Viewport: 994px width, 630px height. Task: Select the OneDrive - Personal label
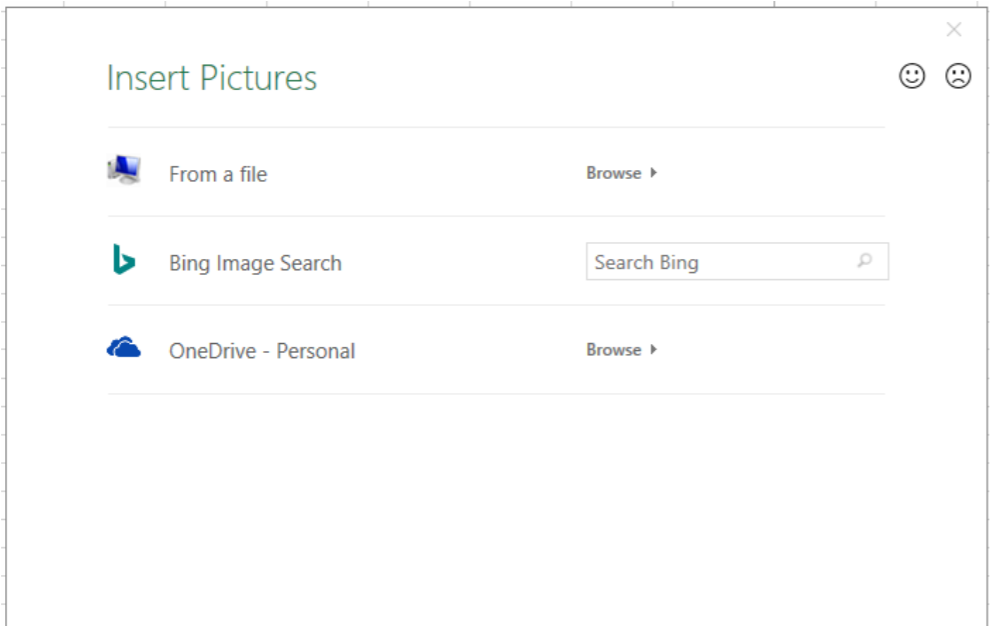[x=262, y=351]
